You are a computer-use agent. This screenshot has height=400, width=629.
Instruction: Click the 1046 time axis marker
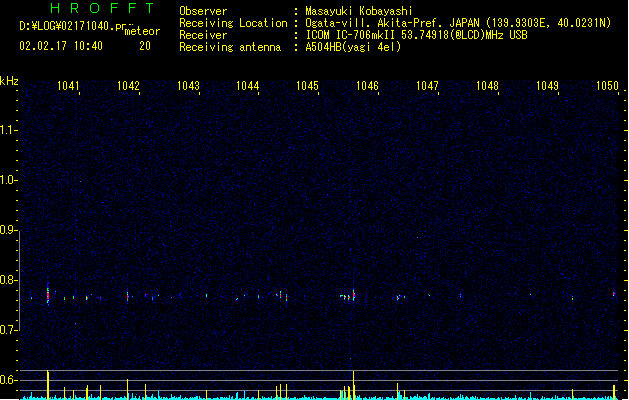point(367,86)
